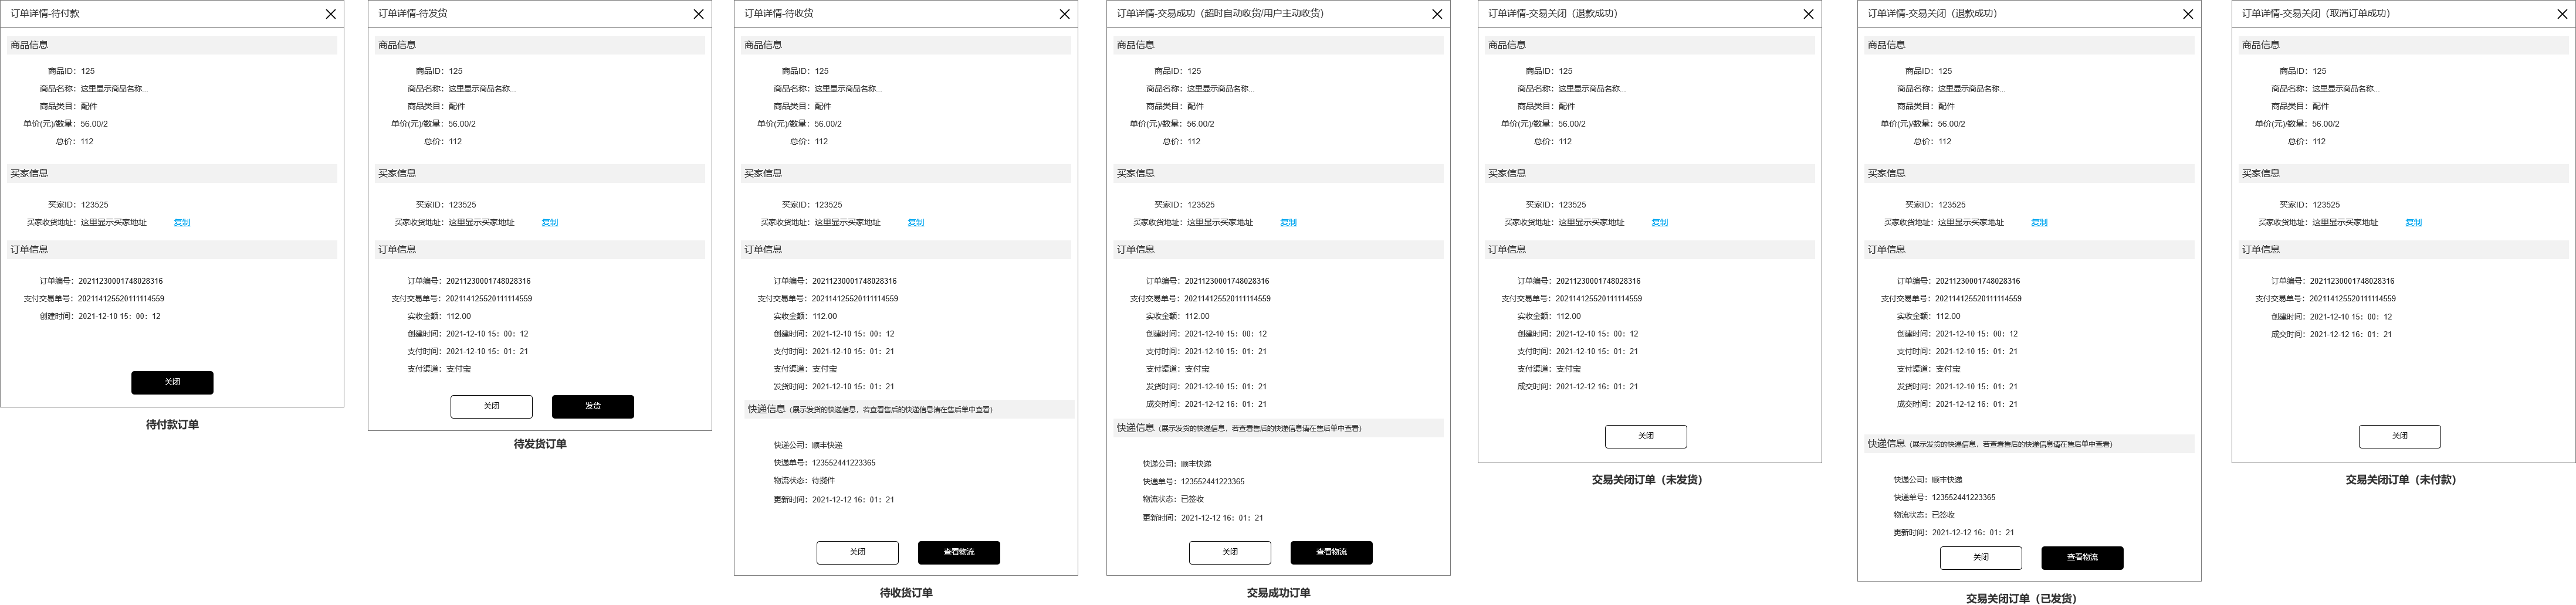Viewport: 2576px width, 605px height.
Task: Click the X icon of the 交易关闭订单（已发货） dialog
Action: [2188, 14]
